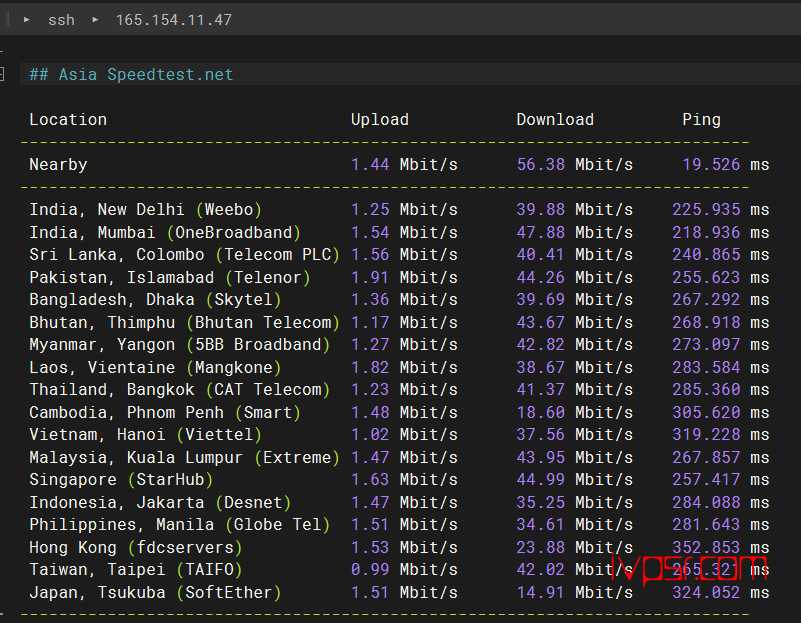Image resolution: width=801 pixels, height=623 pixels.
Task: Click Manila download value 34.61 Mbit/s
Action: [x=575, y=524]
